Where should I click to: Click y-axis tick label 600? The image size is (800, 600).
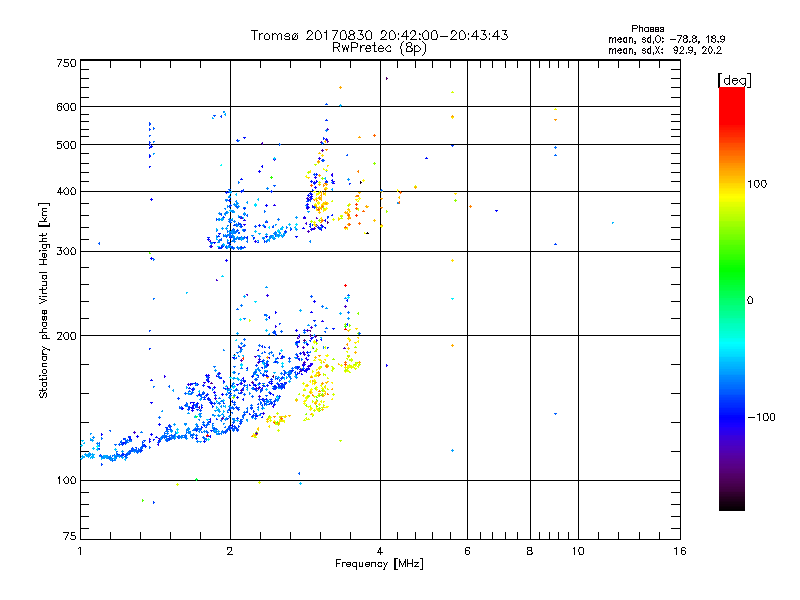(66, 107)
